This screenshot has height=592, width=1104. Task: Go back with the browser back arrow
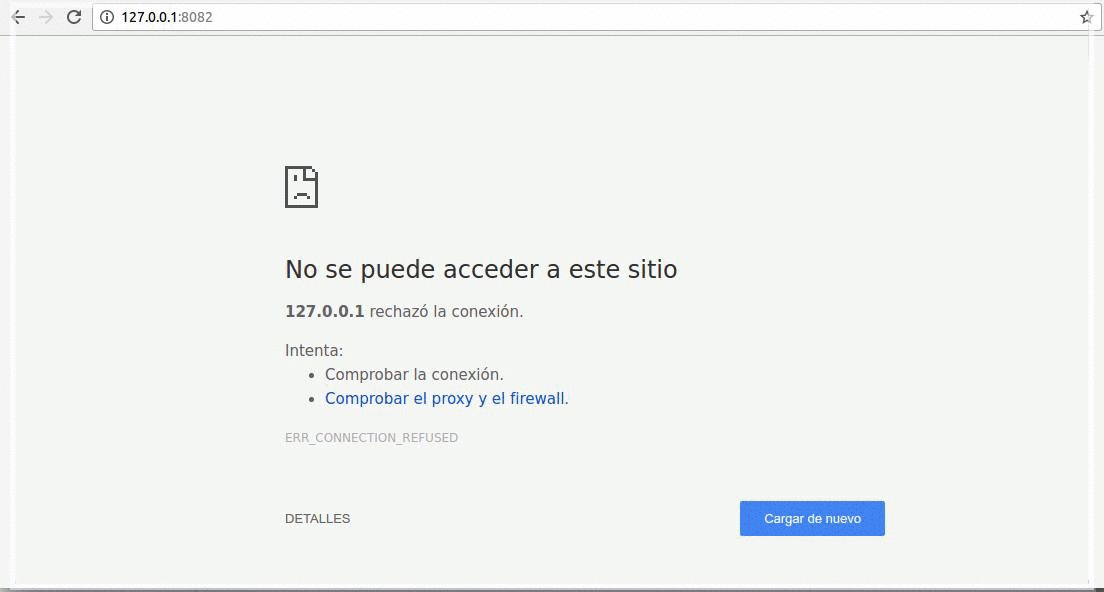click(18, 17)
